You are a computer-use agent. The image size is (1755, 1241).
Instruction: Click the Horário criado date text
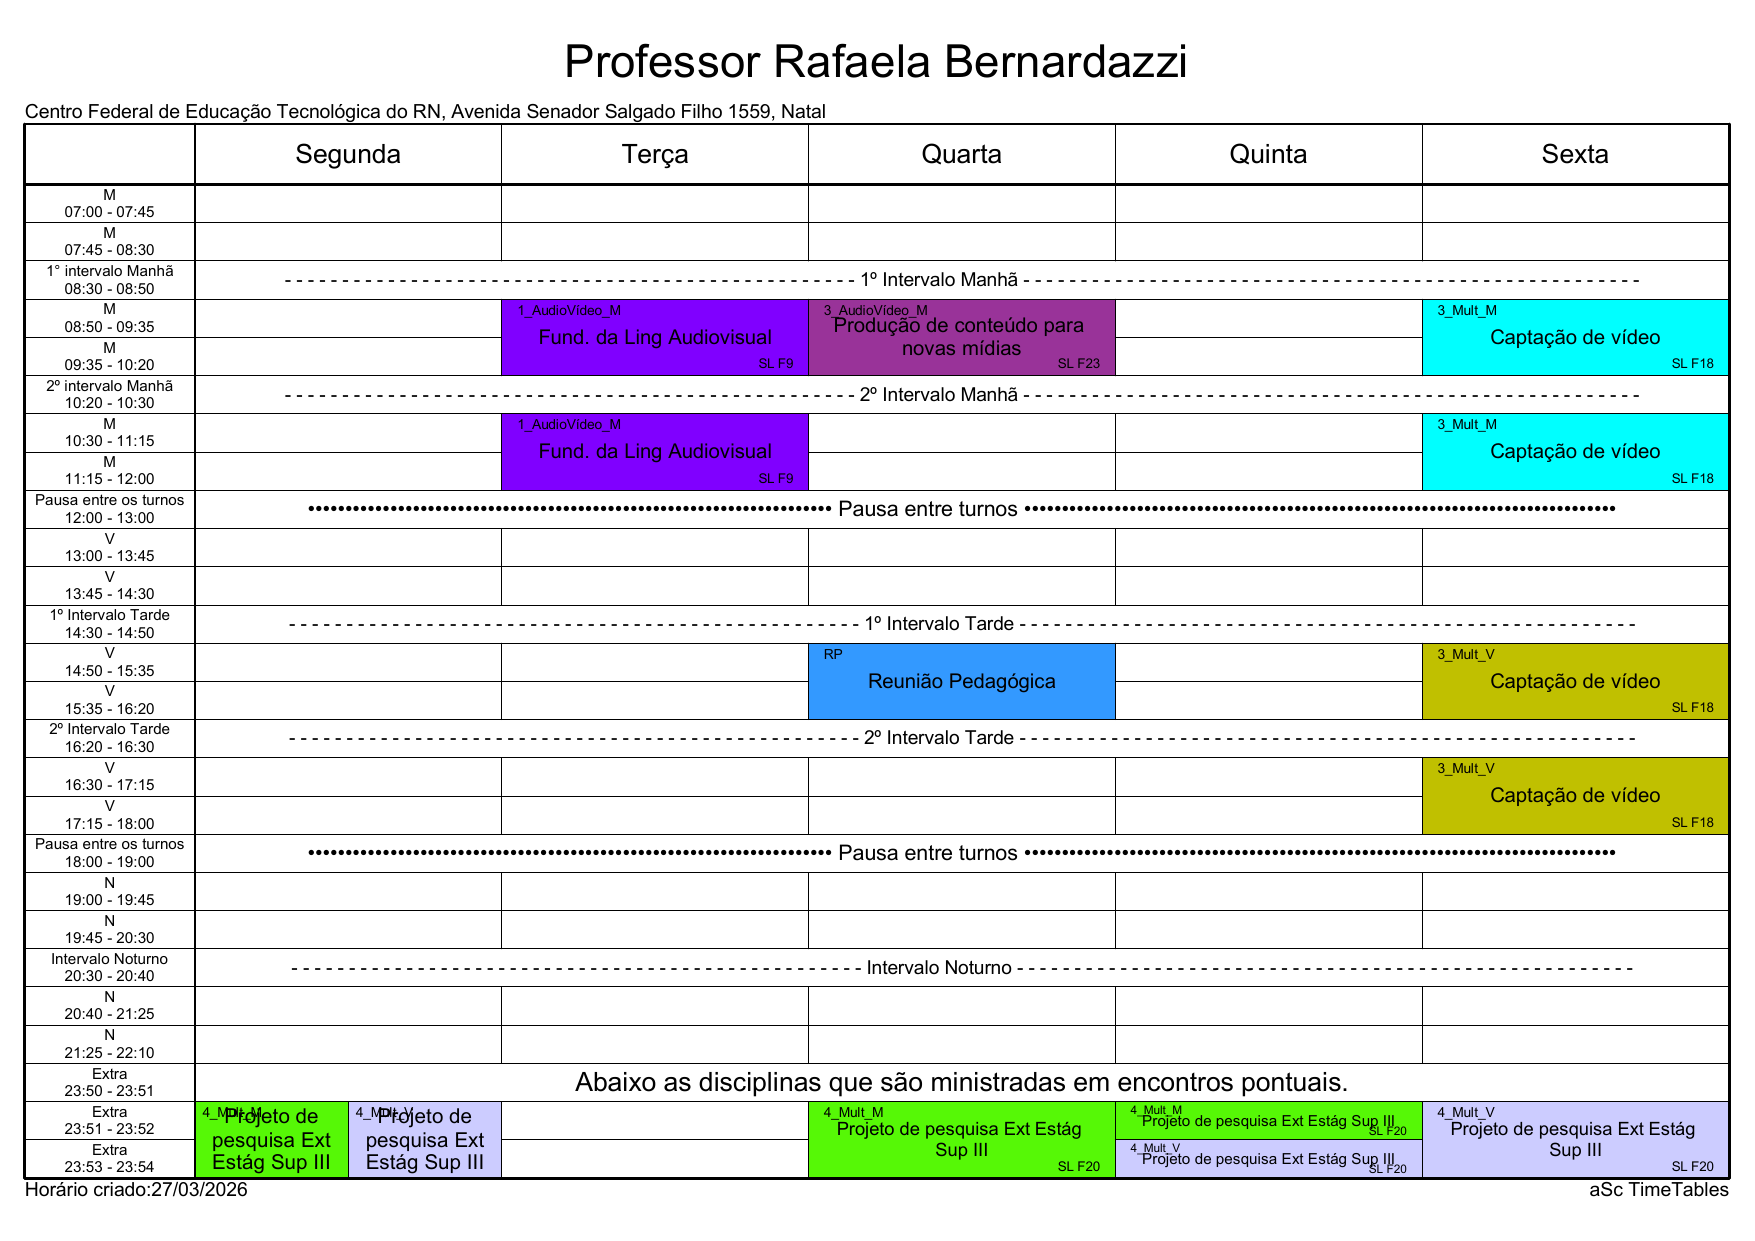pyautogui.click(x=136, y=1190)
